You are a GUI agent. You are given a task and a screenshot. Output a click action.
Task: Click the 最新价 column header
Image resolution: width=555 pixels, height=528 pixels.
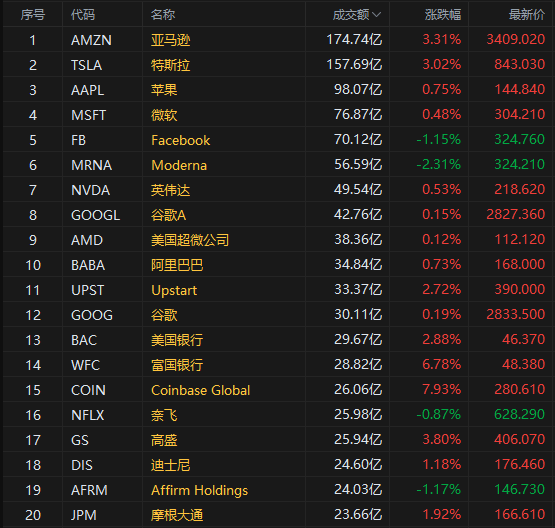pyautogui.click(x=527, y=15)
